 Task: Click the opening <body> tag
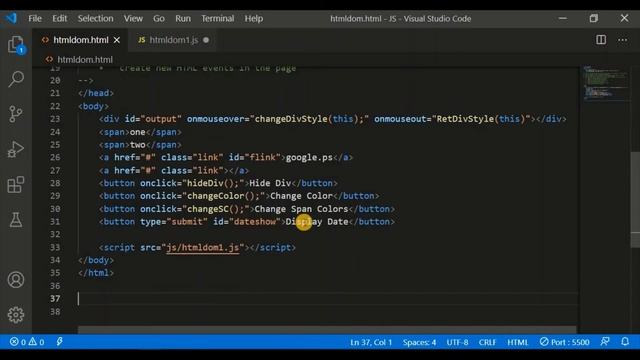(x=93, y=106)
